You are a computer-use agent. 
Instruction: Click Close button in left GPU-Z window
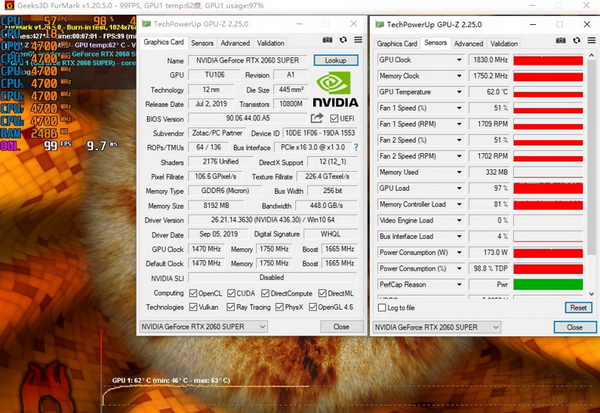click(341, 326)
